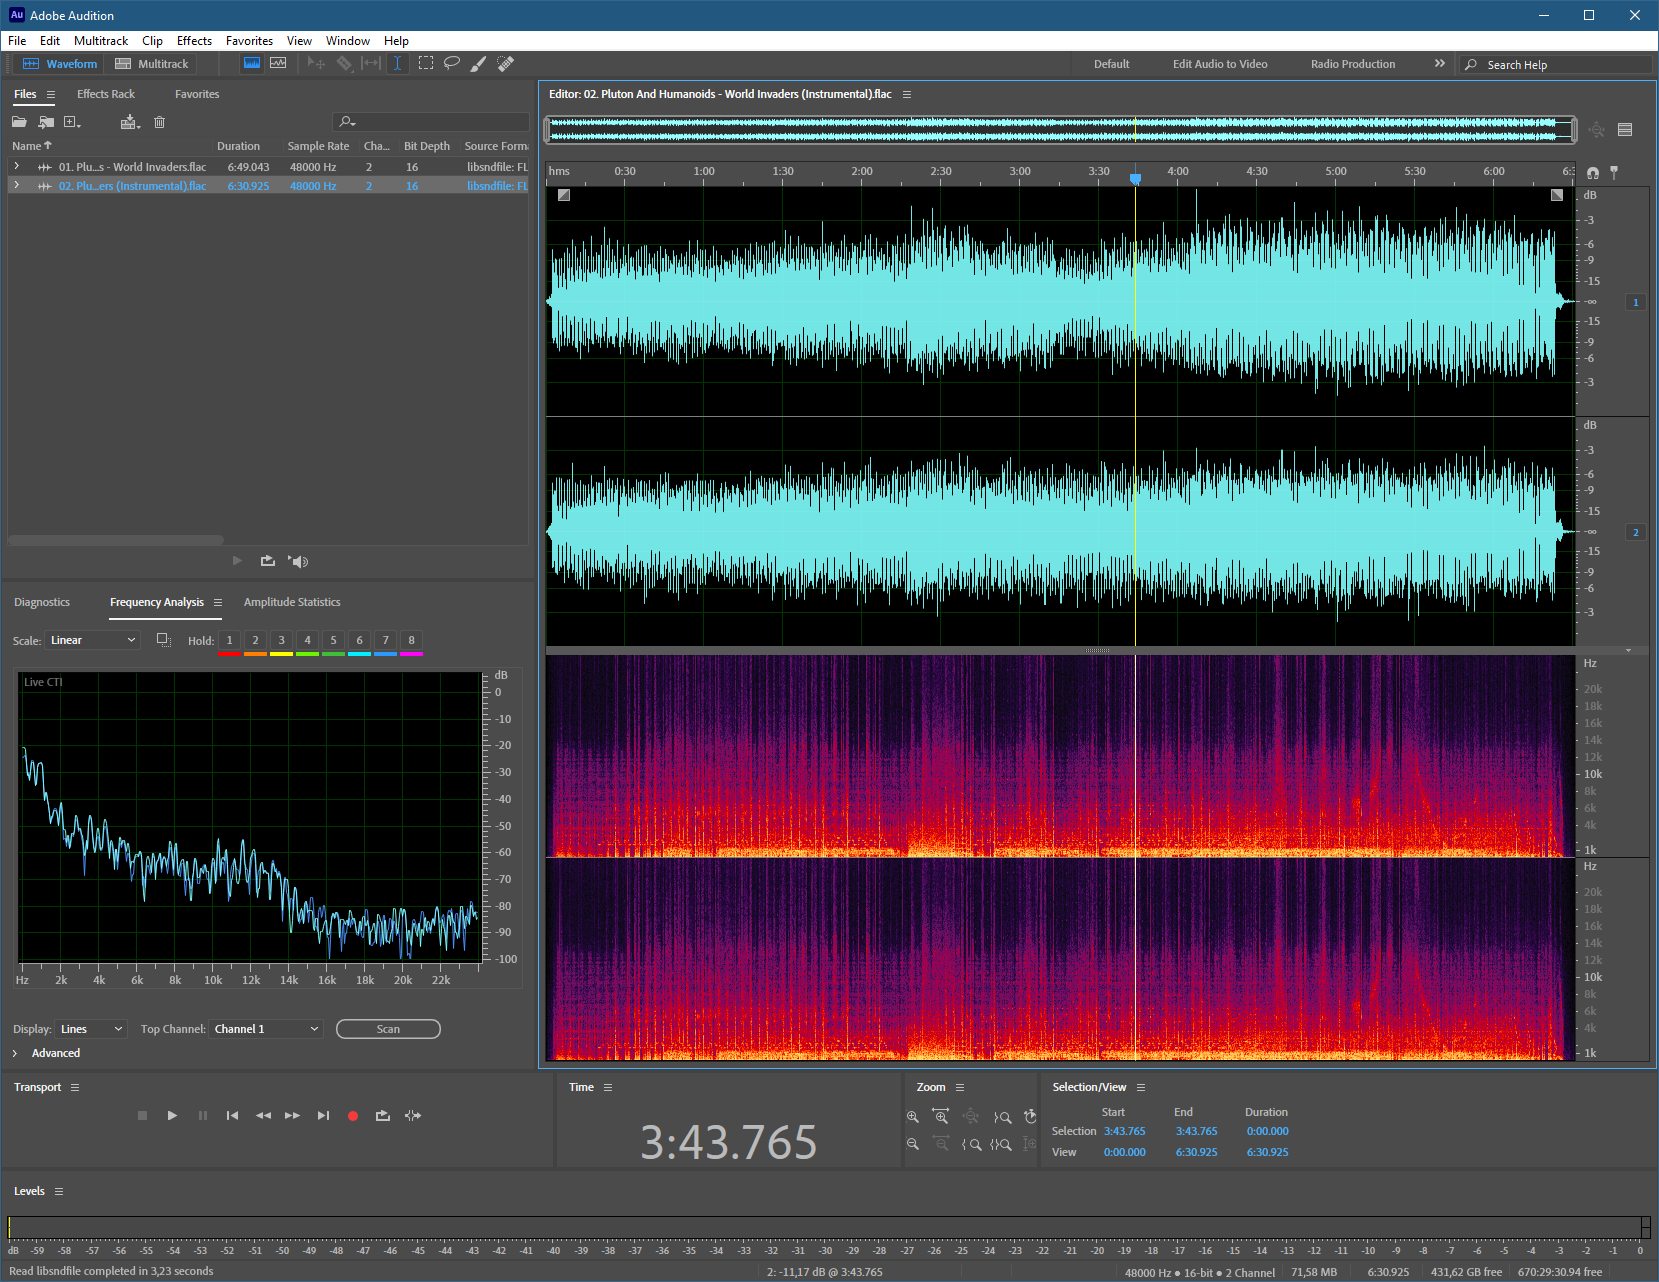Open the Favorites menu in menu bar

(249, 41)
